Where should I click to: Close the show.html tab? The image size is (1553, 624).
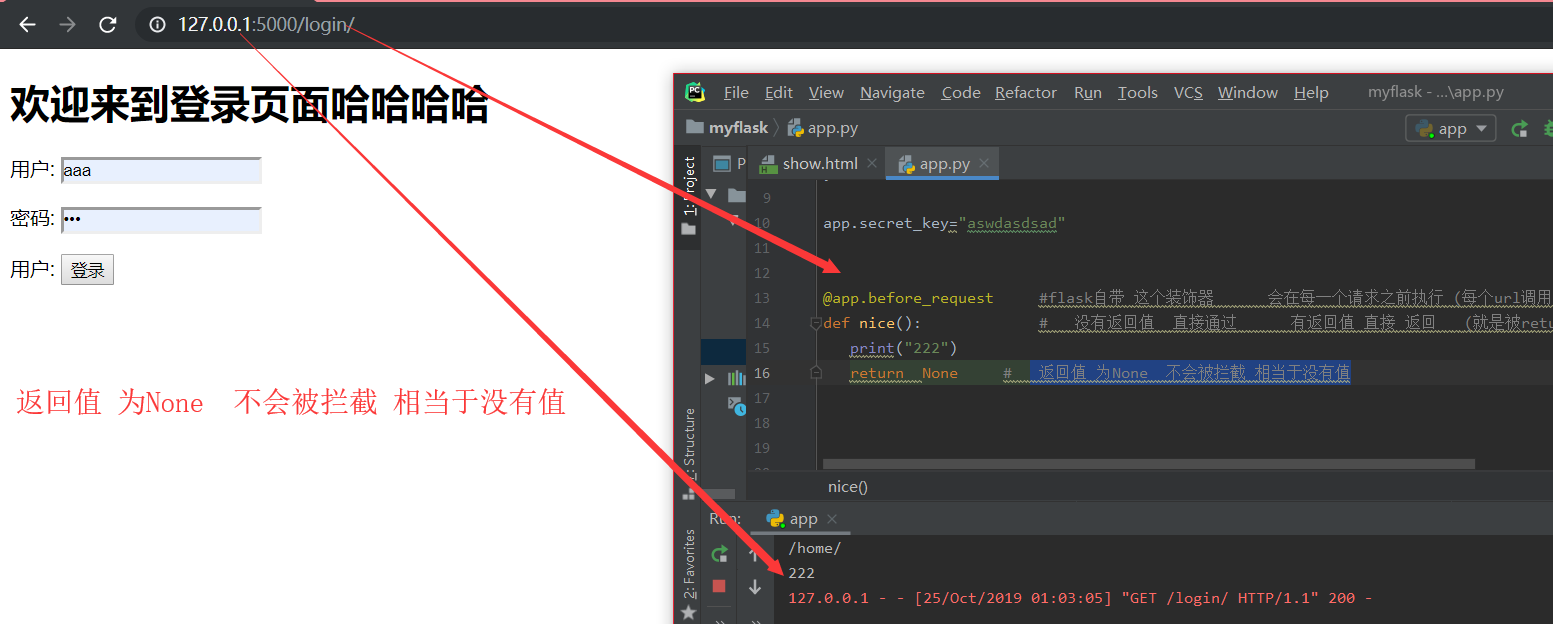(872, 163)
